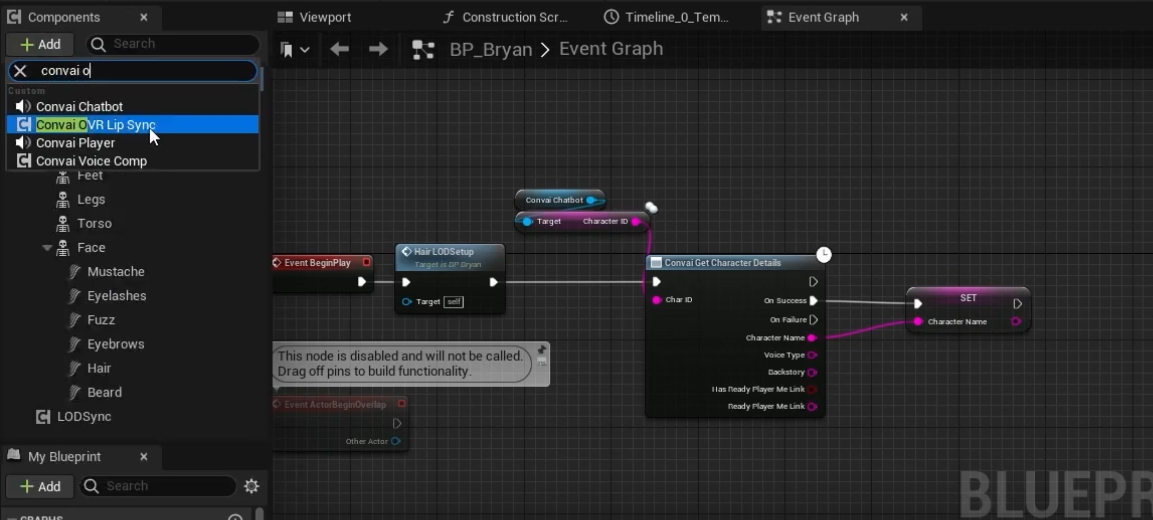Navigate back in graph history
Screen dimensions: 1153x520
(339, 49)
